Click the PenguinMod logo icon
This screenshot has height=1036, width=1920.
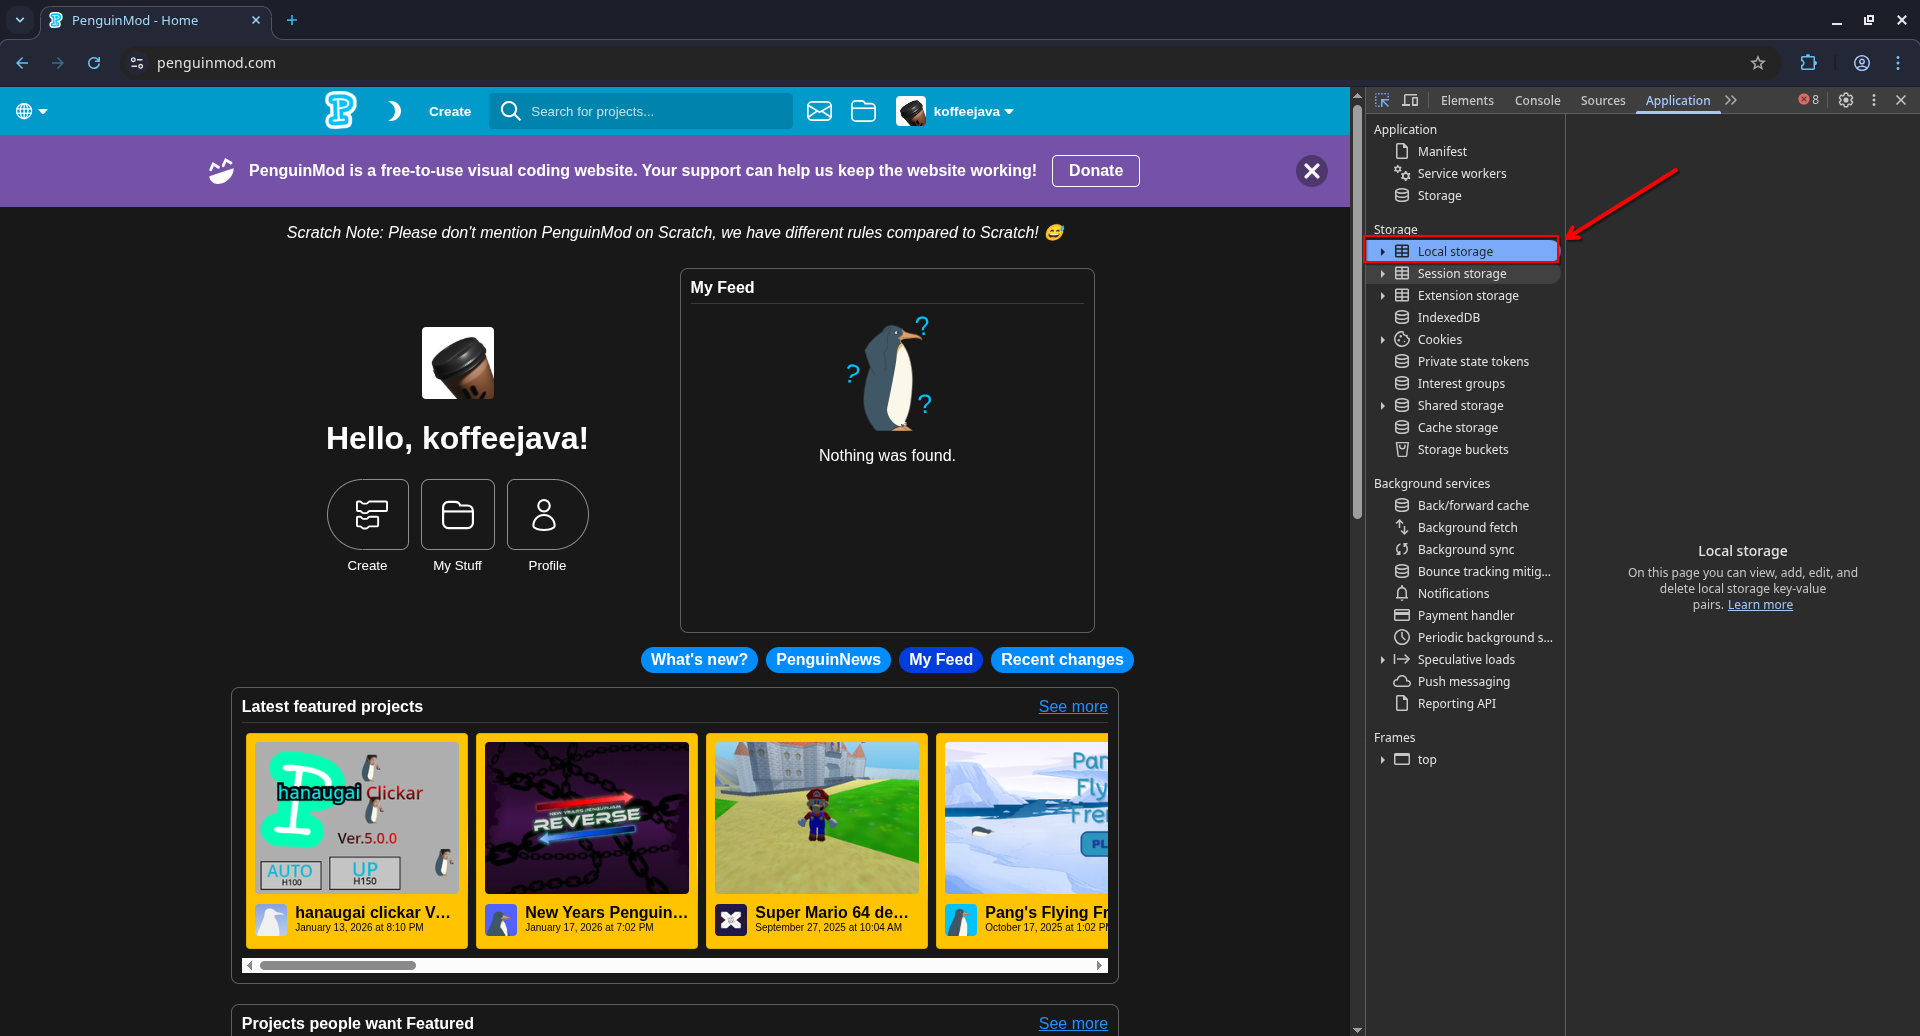coord(340,110)
